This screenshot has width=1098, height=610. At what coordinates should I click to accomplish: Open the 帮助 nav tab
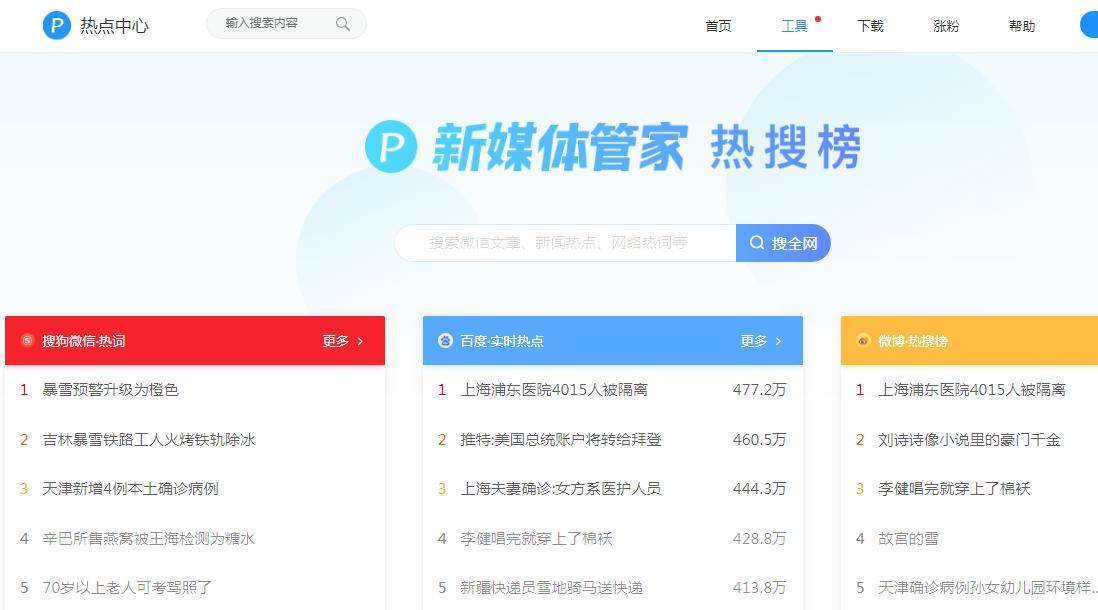pos(1022,26)
